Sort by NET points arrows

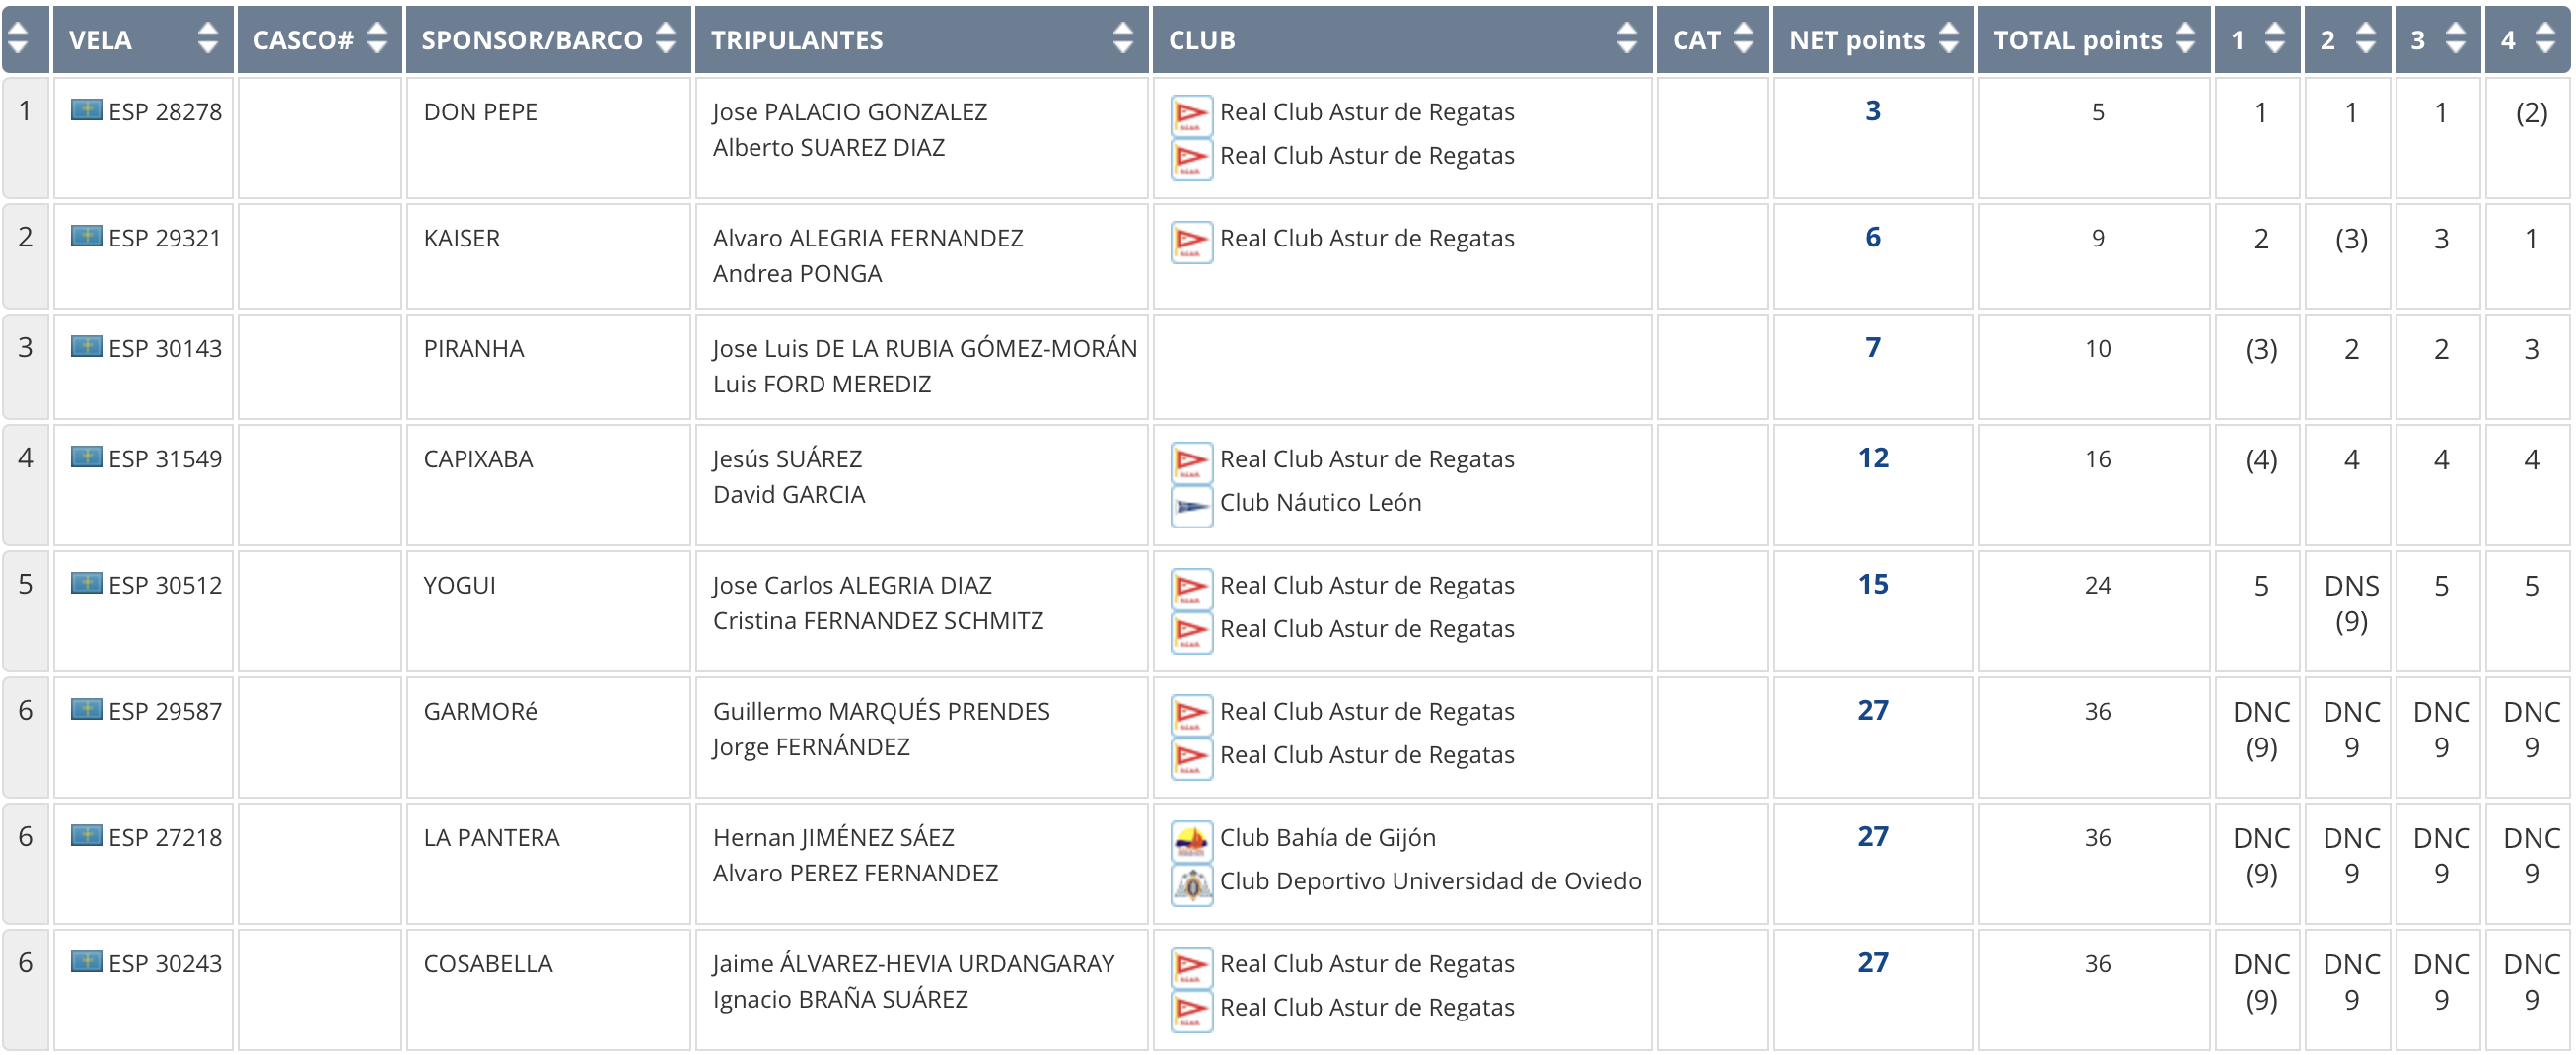point(1948,39)
